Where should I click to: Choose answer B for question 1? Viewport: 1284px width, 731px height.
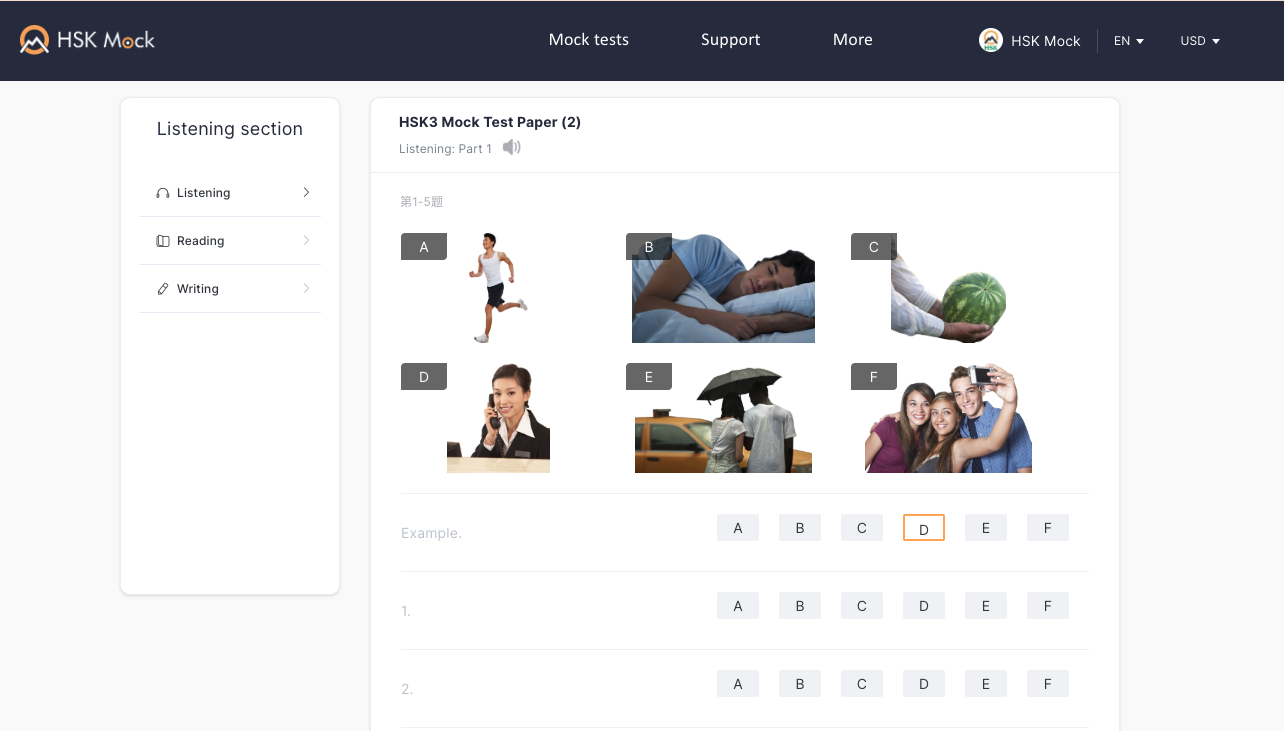800,606
